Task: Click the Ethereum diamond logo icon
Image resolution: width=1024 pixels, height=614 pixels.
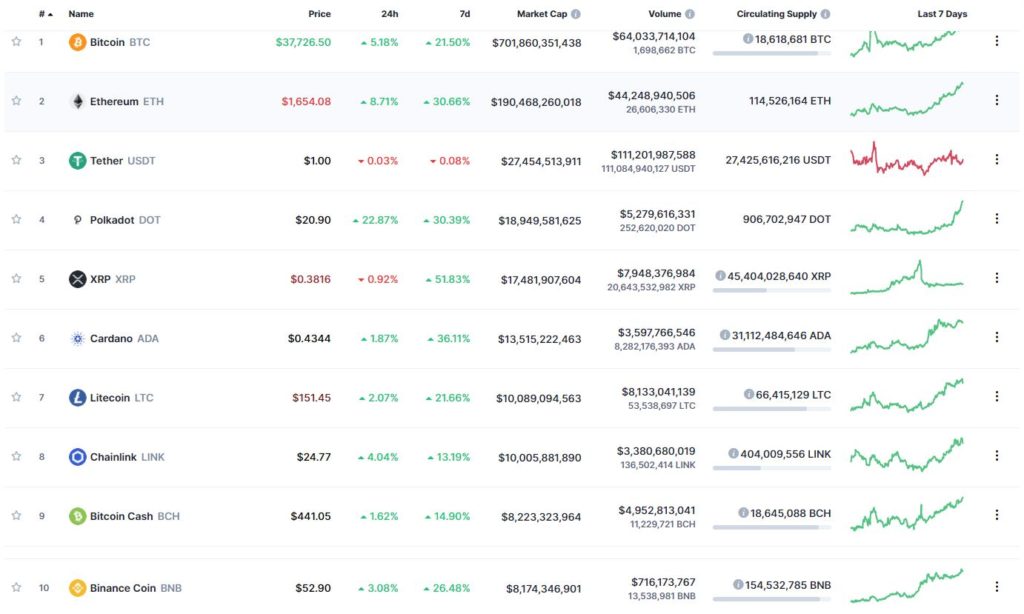Action: pyautogui.click(x=78, y=101)
